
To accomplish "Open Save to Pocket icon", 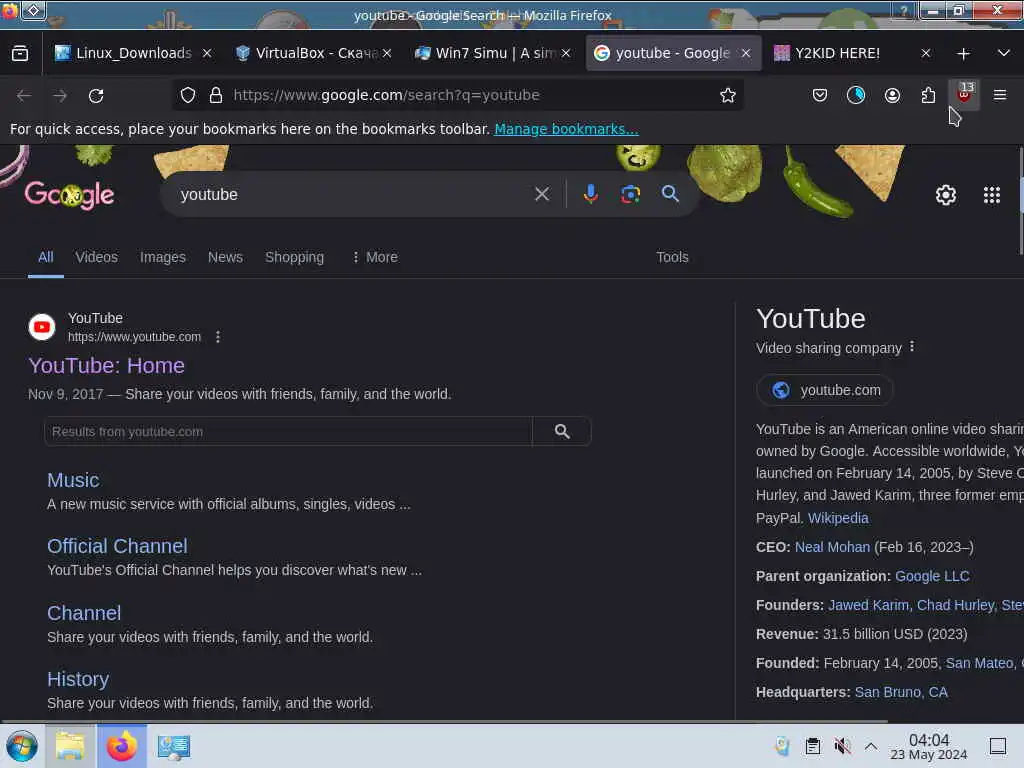I will (x=820, y=95).
